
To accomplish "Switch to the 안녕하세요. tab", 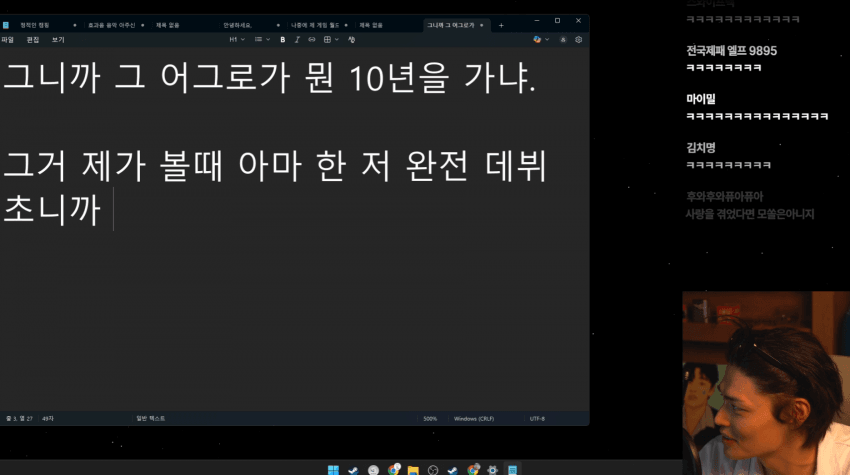I will pyautogui.click(x=238, y=24).
